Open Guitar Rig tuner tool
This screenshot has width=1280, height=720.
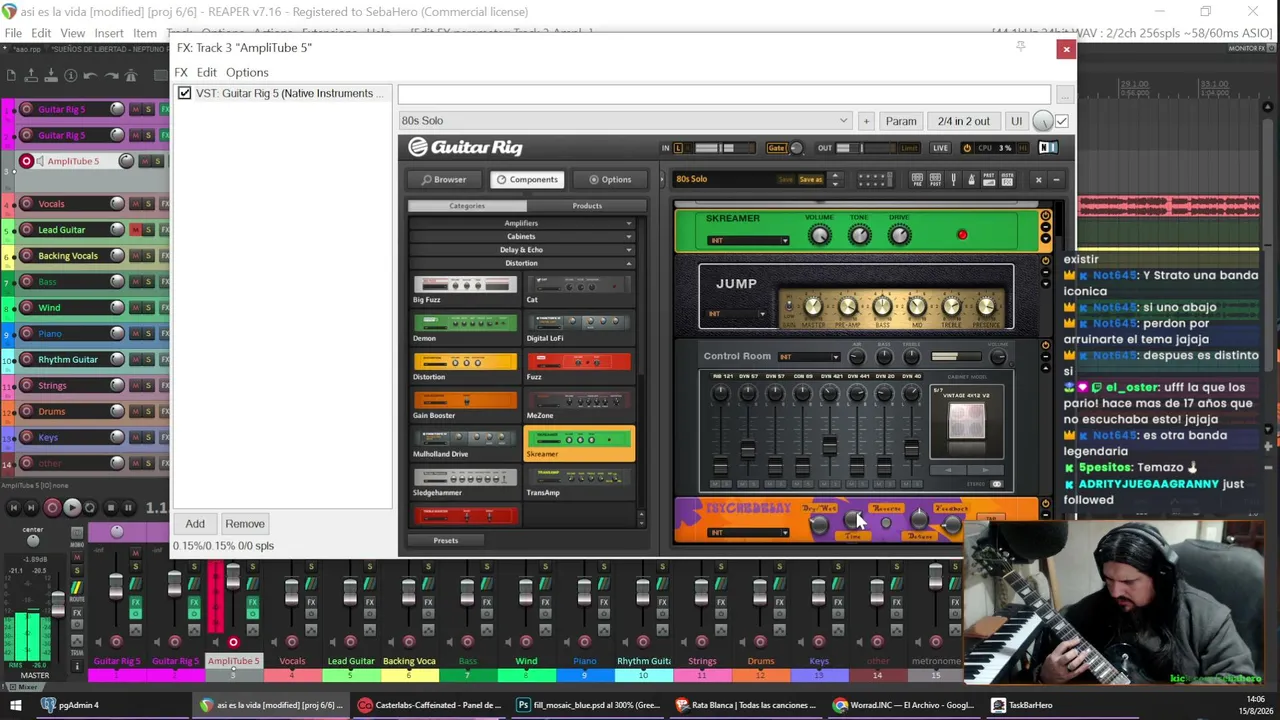pos(954,180)
